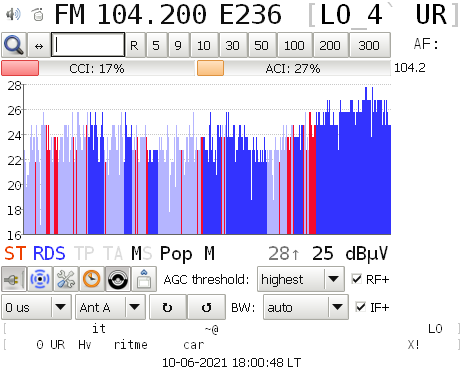The image size is (463, 371).
Task: Select the 300 kHz step button
Action: 369,45
